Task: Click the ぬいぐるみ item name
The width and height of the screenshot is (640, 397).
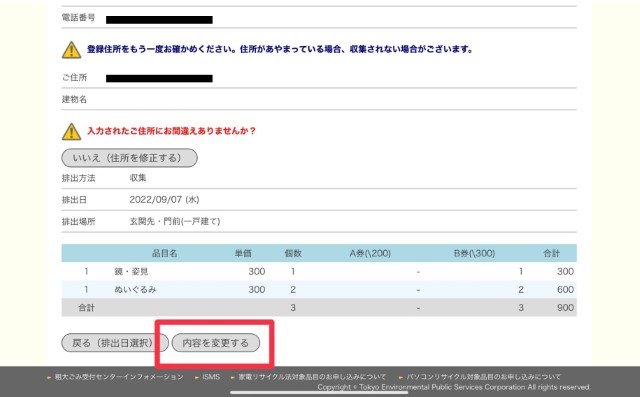Action: [x=135, y=290]
